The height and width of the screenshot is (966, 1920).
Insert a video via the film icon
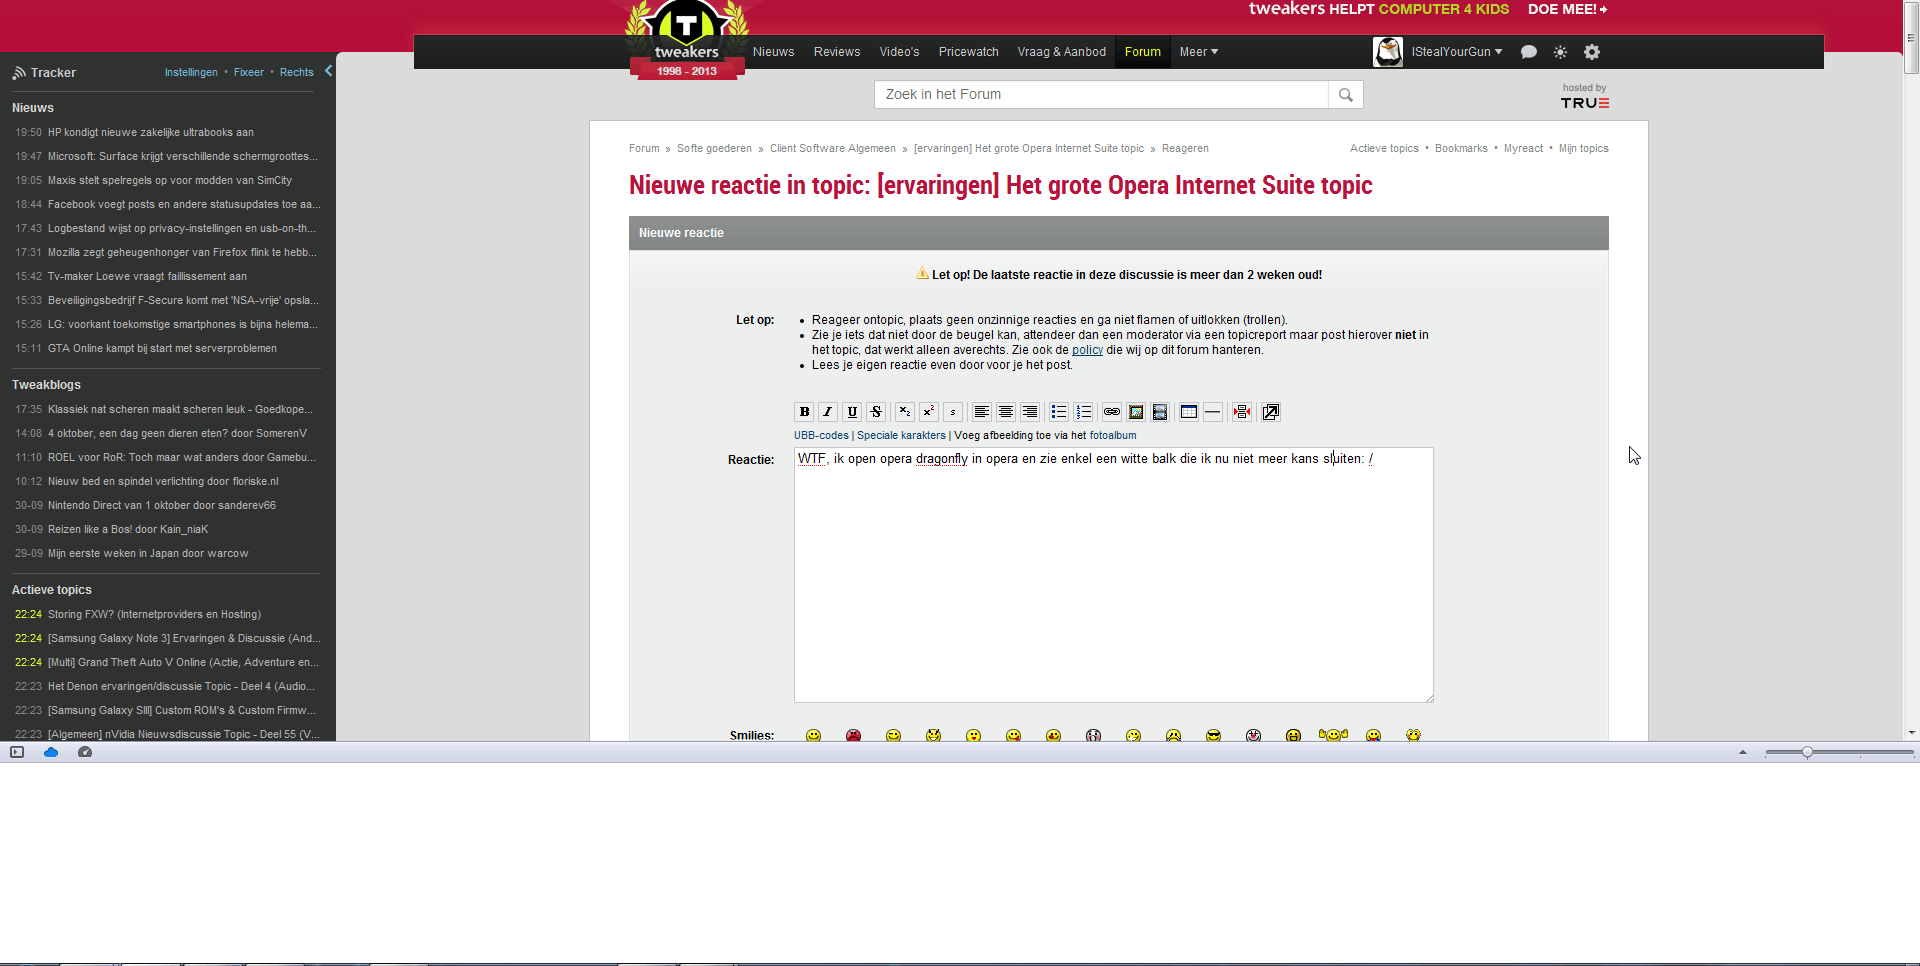pos(1160,412)
